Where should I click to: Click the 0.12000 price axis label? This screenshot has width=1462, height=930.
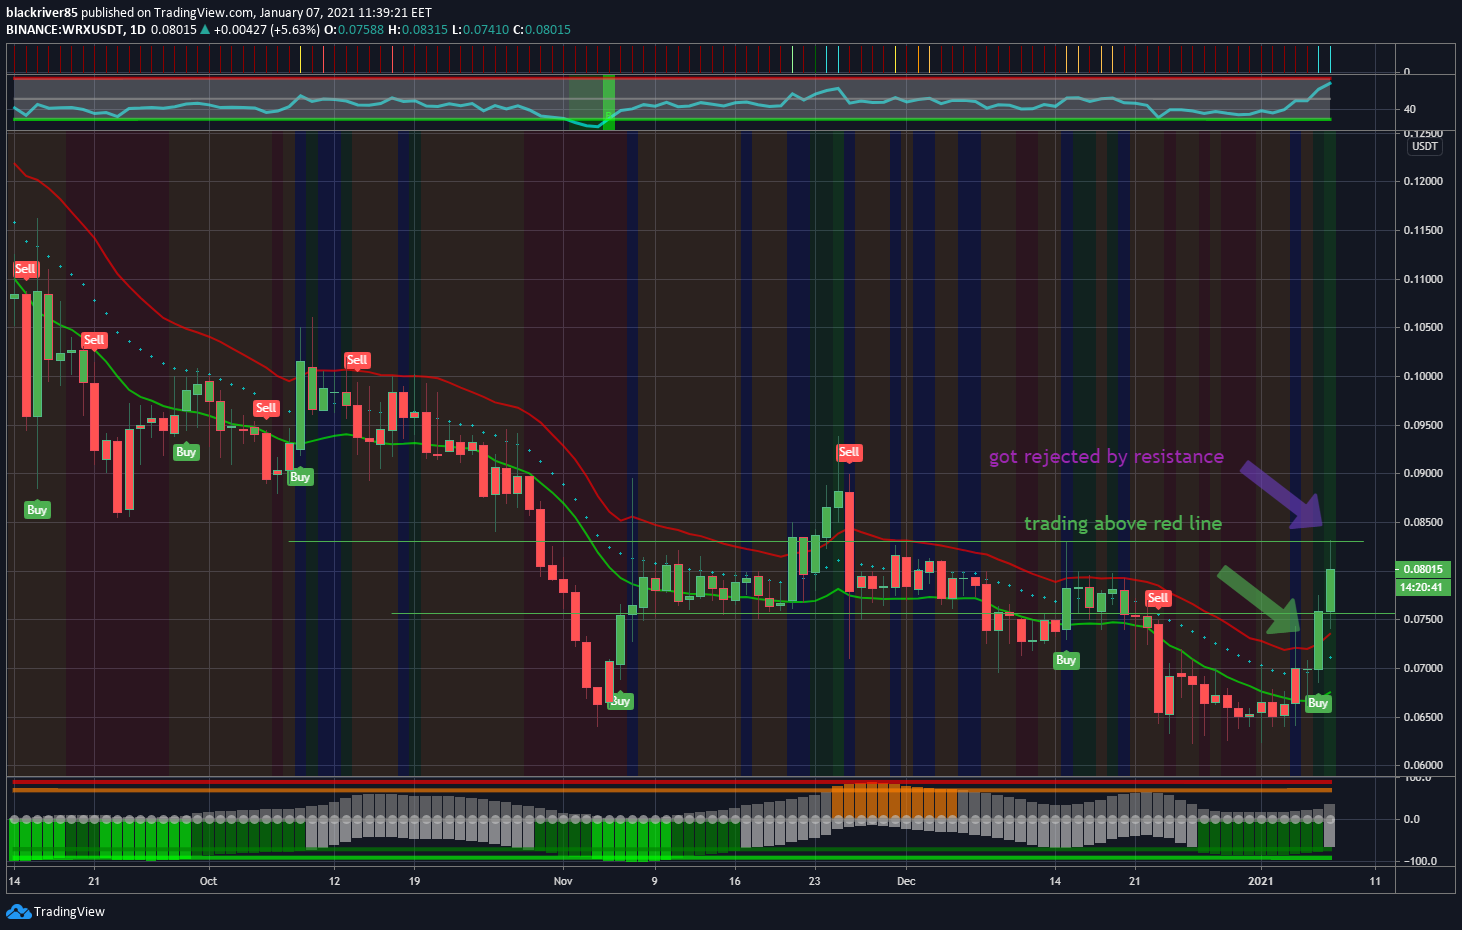click(x=1423, y=182)
